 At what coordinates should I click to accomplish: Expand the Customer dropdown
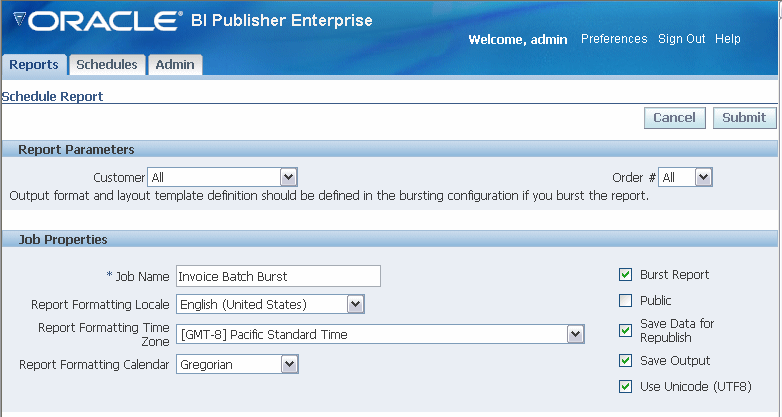[222, 177]
